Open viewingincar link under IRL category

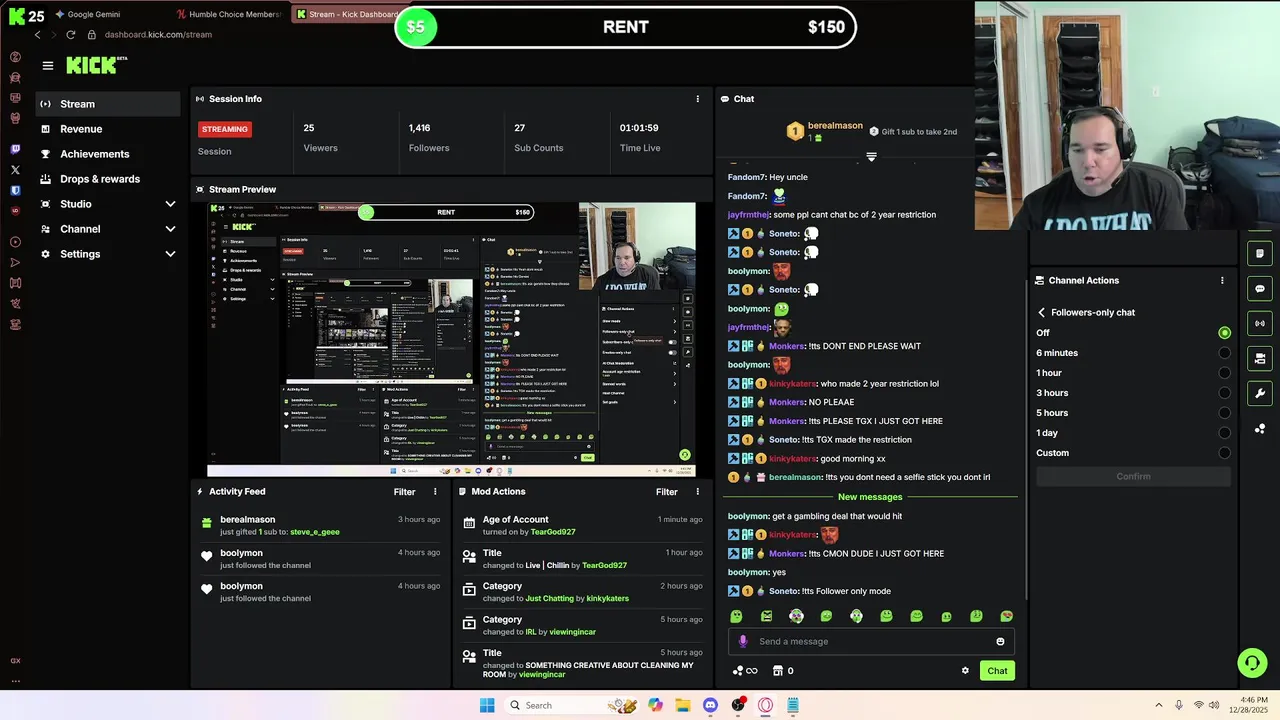572,632
